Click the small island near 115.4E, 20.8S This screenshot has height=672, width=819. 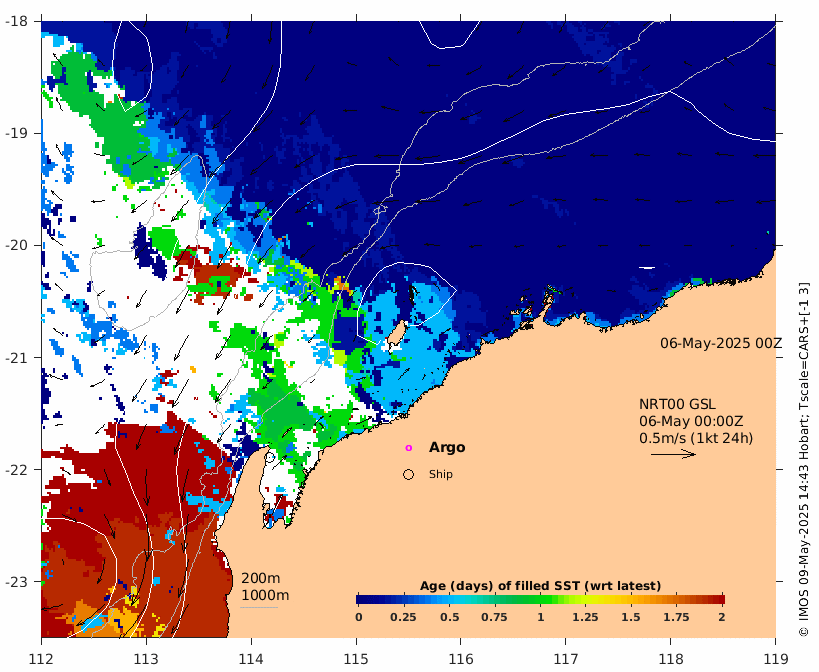(x=397, y=333)
